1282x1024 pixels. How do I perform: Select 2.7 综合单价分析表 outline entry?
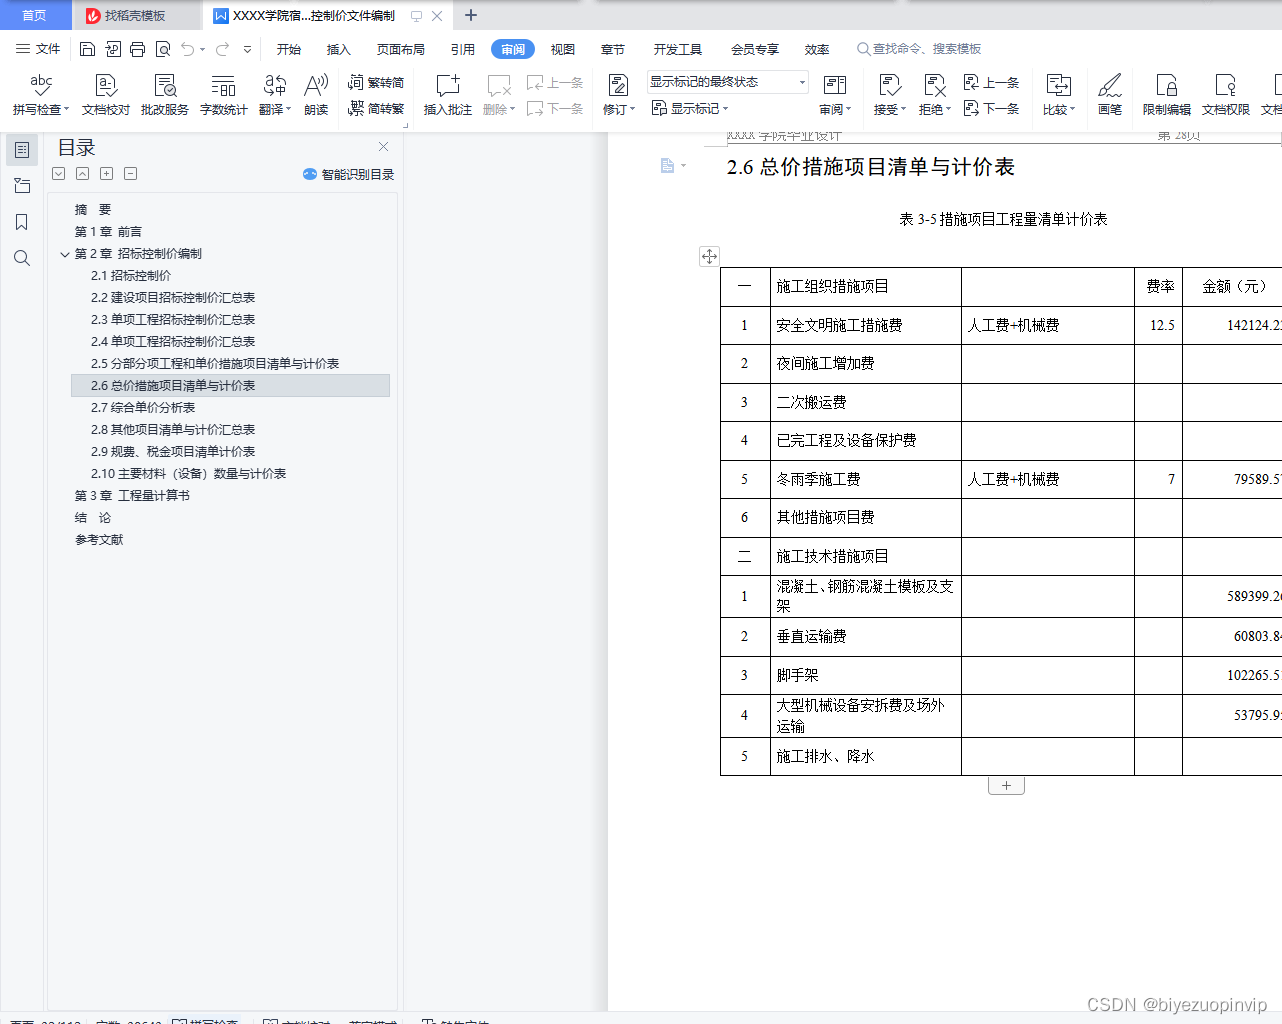coord(143,408)
